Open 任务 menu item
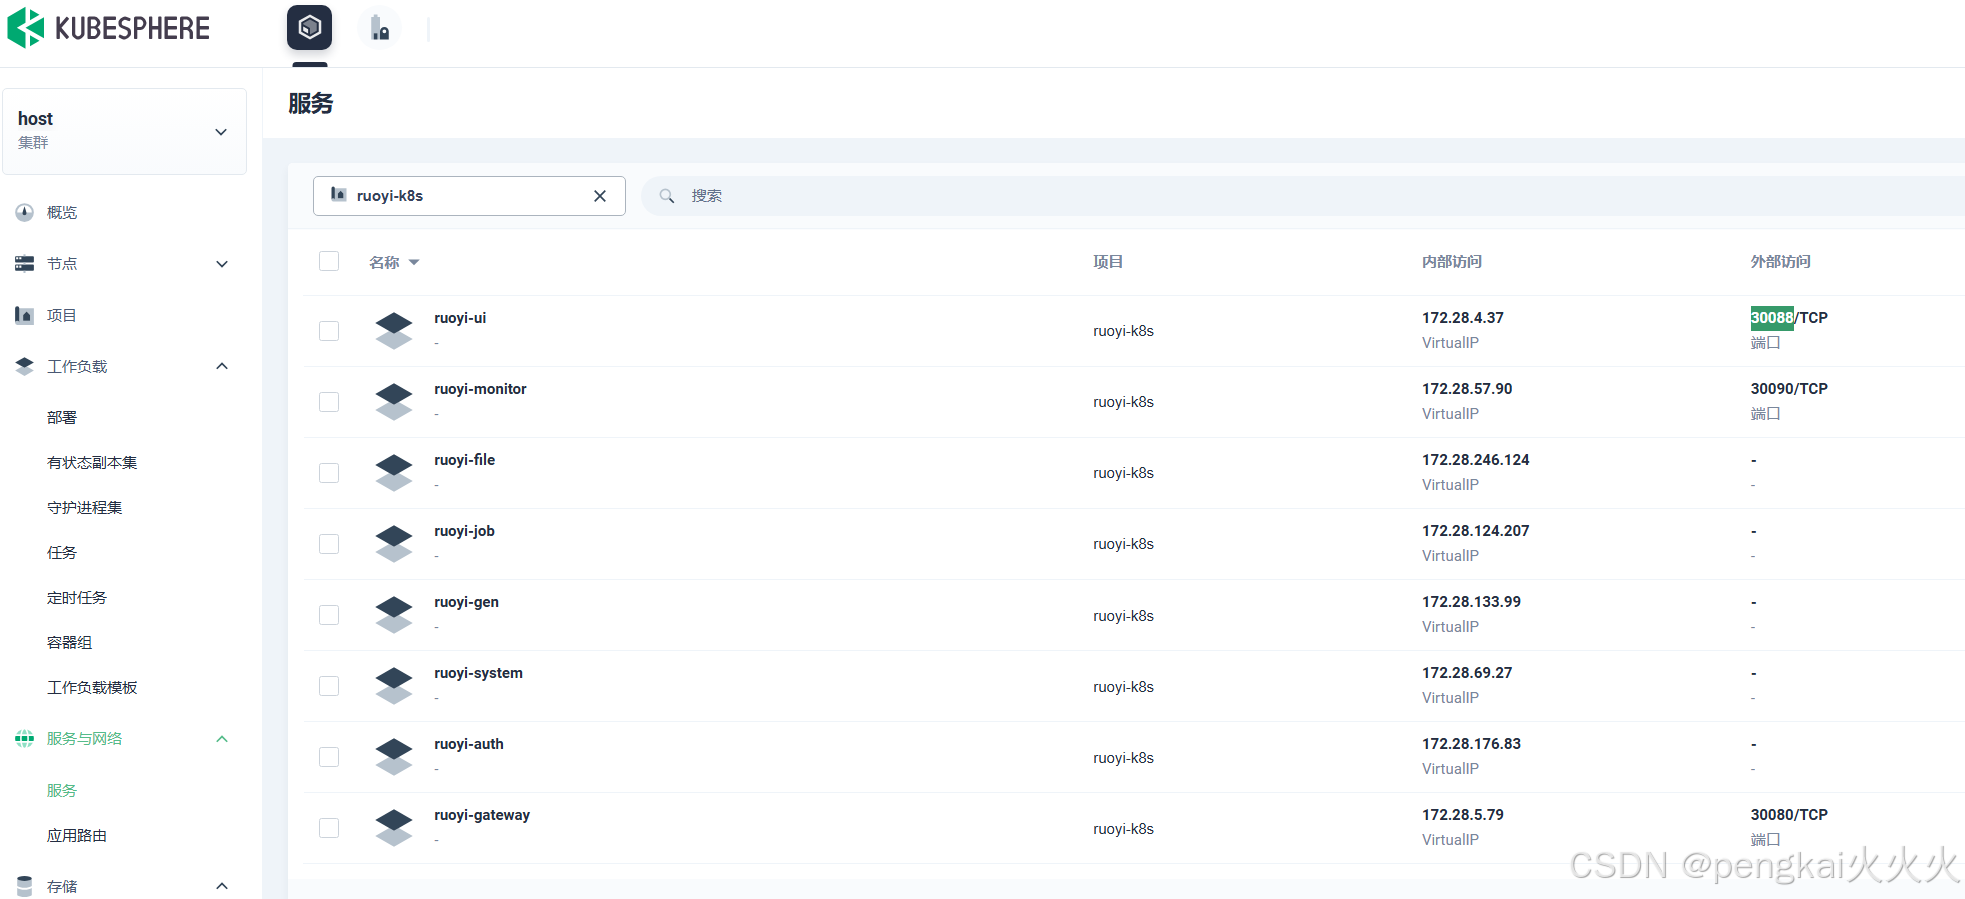1965x899 pixels. [x=62, y=552]
